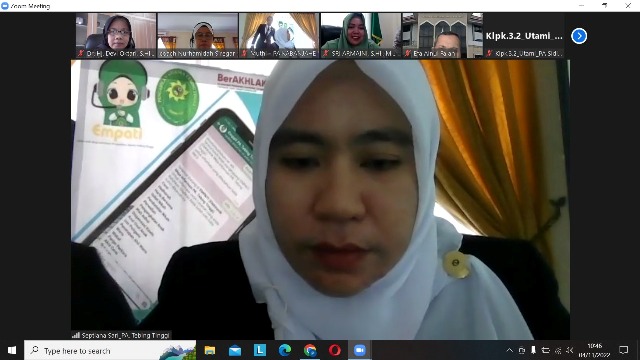Open Google Chrome from the taskbar

(310, 350)
